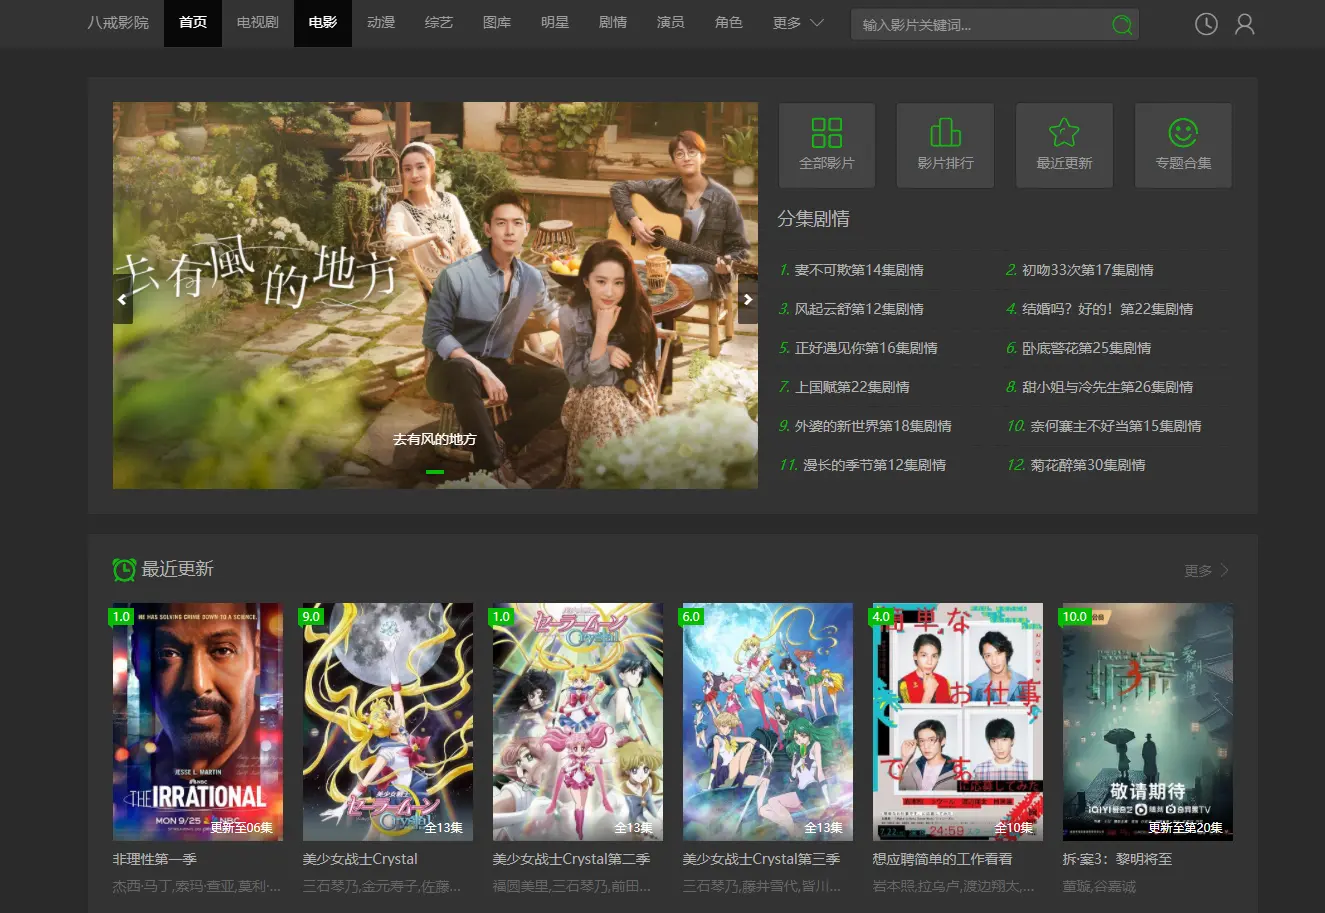Viewport: 1325px width, 913px height.
Task: Open the 专题合集 smiley icon tile
Action: click(x=1183, y=145)
